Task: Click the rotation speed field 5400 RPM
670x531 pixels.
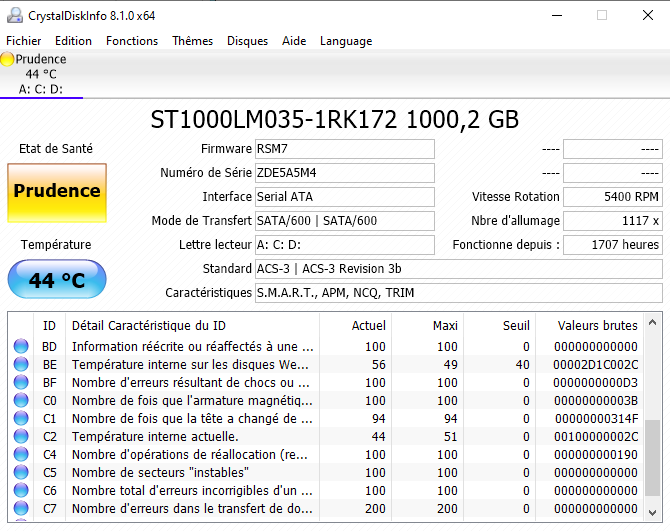Action: [613, 197]
